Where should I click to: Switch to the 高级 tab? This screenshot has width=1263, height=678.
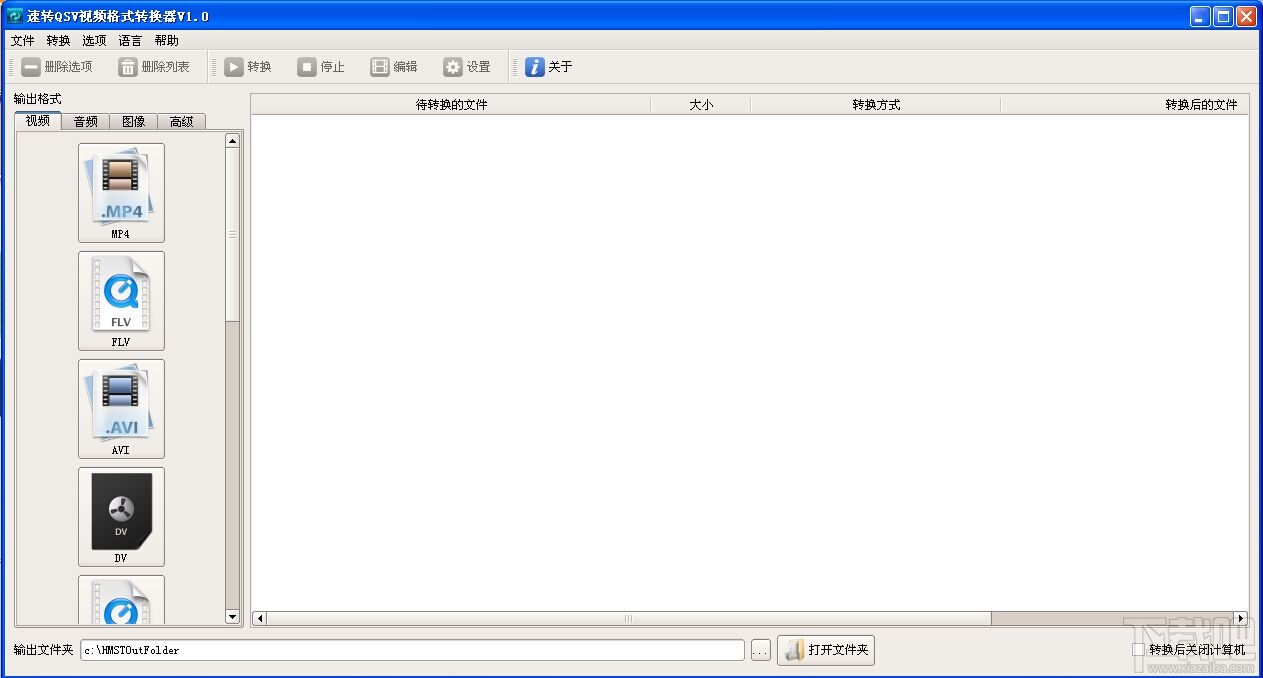pyautogui.click(x=182, y=122)
